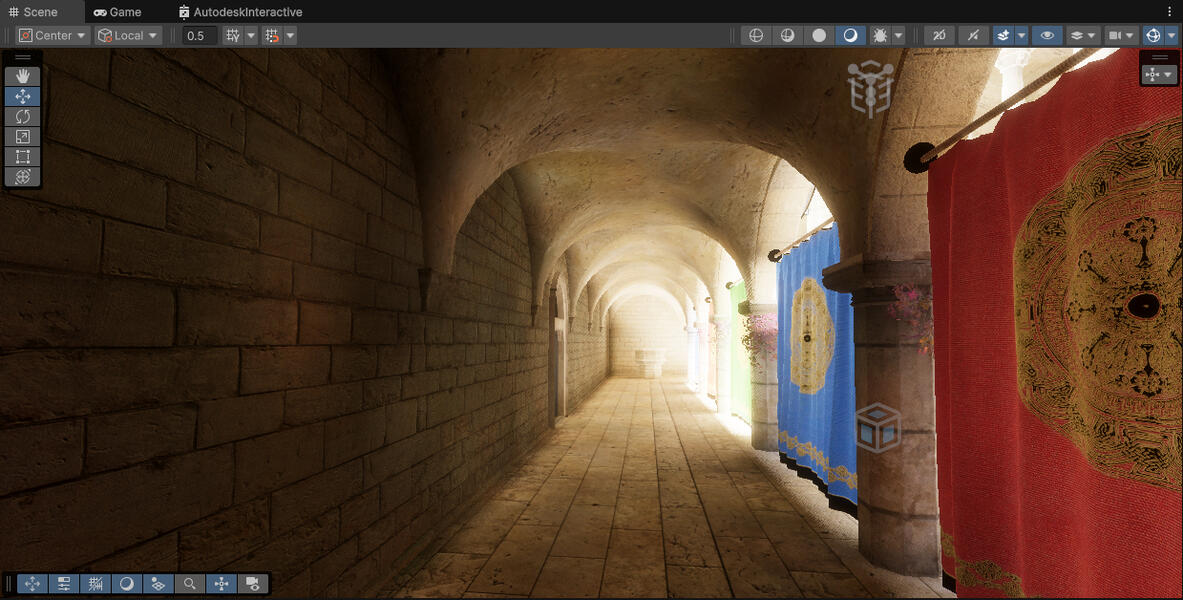
Task: Select the Scale tool
Action: click(x=22, y=136)
